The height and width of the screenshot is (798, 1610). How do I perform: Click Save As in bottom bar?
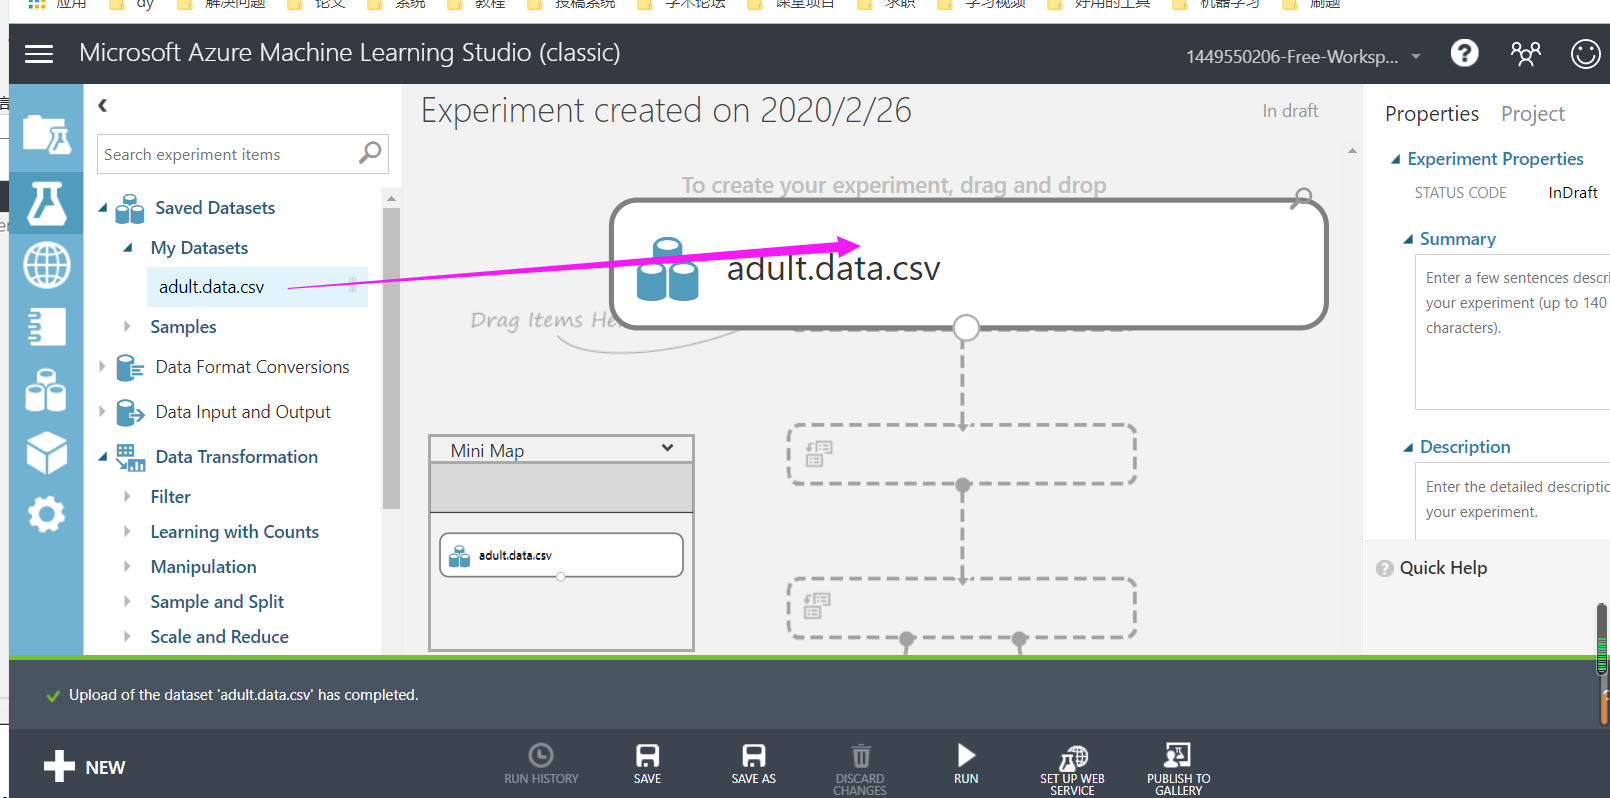pyautogui.click(x=753, y=764)
